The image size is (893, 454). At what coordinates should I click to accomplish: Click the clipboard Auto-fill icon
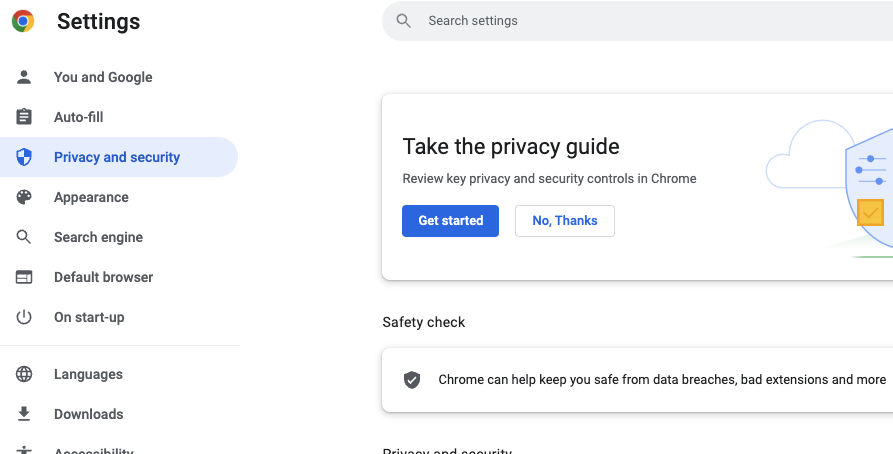click(24, 117)
